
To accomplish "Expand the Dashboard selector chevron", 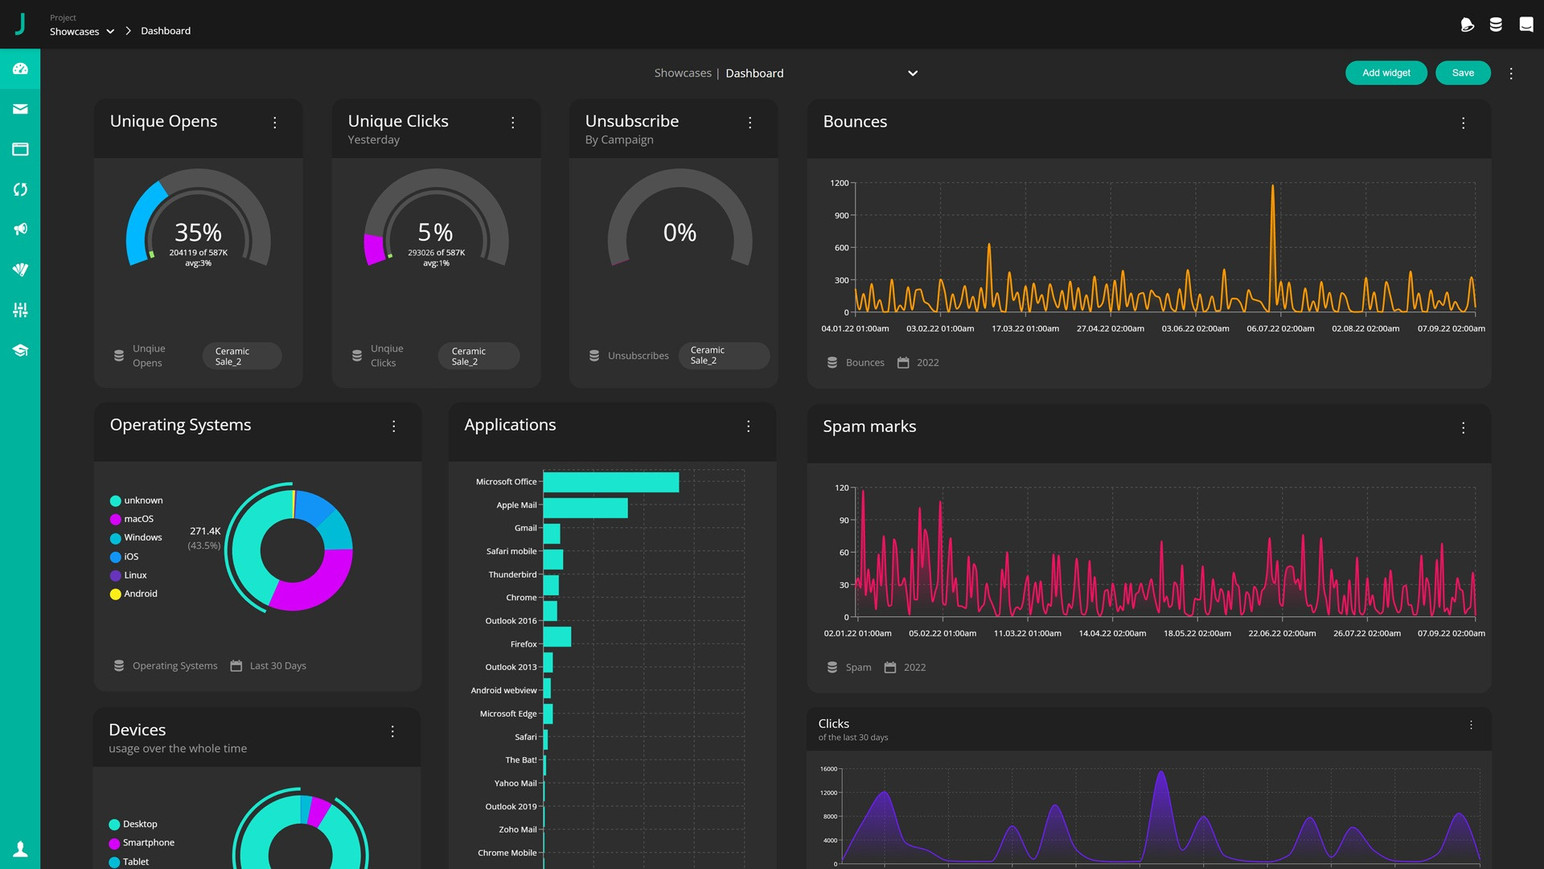I will click(x=913, y=73).
